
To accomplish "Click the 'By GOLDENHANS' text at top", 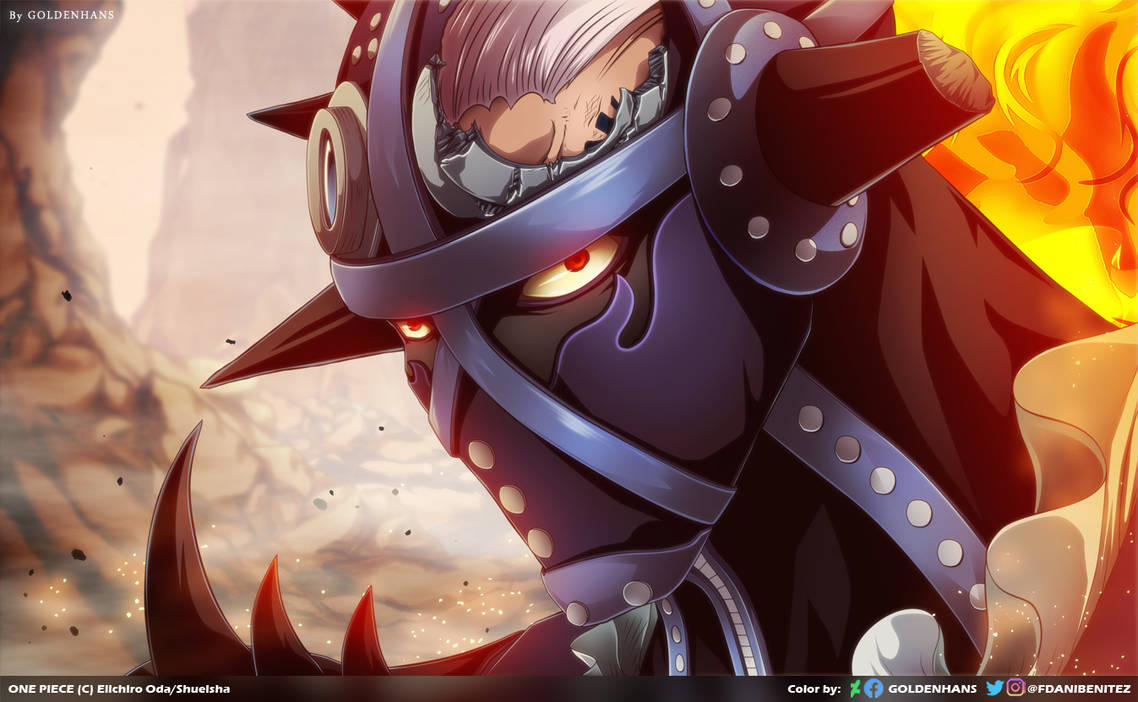I will [62, 15].
